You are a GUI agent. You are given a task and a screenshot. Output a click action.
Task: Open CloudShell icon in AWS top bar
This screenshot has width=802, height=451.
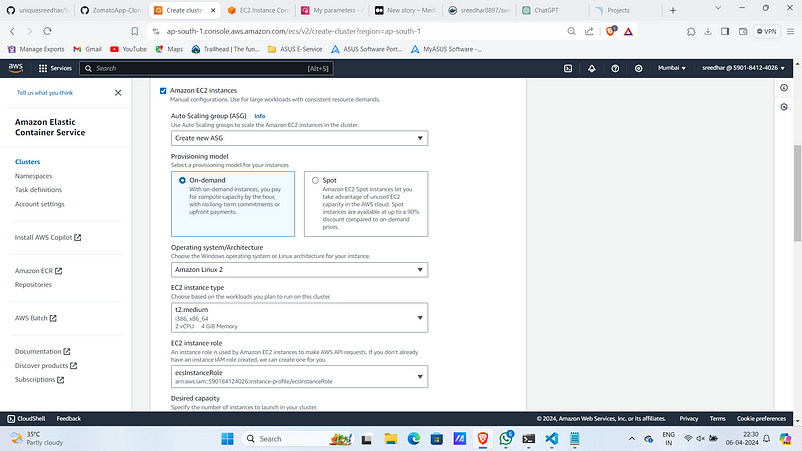tap(568, 68)
